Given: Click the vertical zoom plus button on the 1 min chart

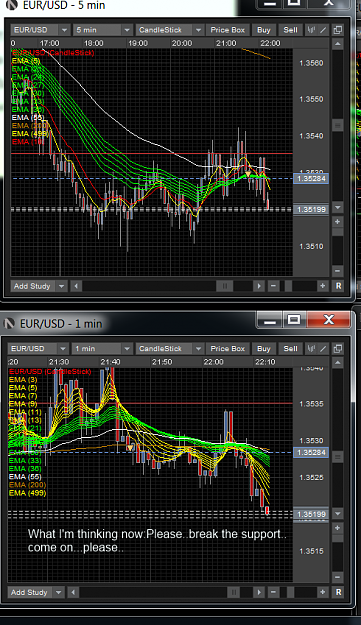Looking at the screenshot, I should coord(337,528).
